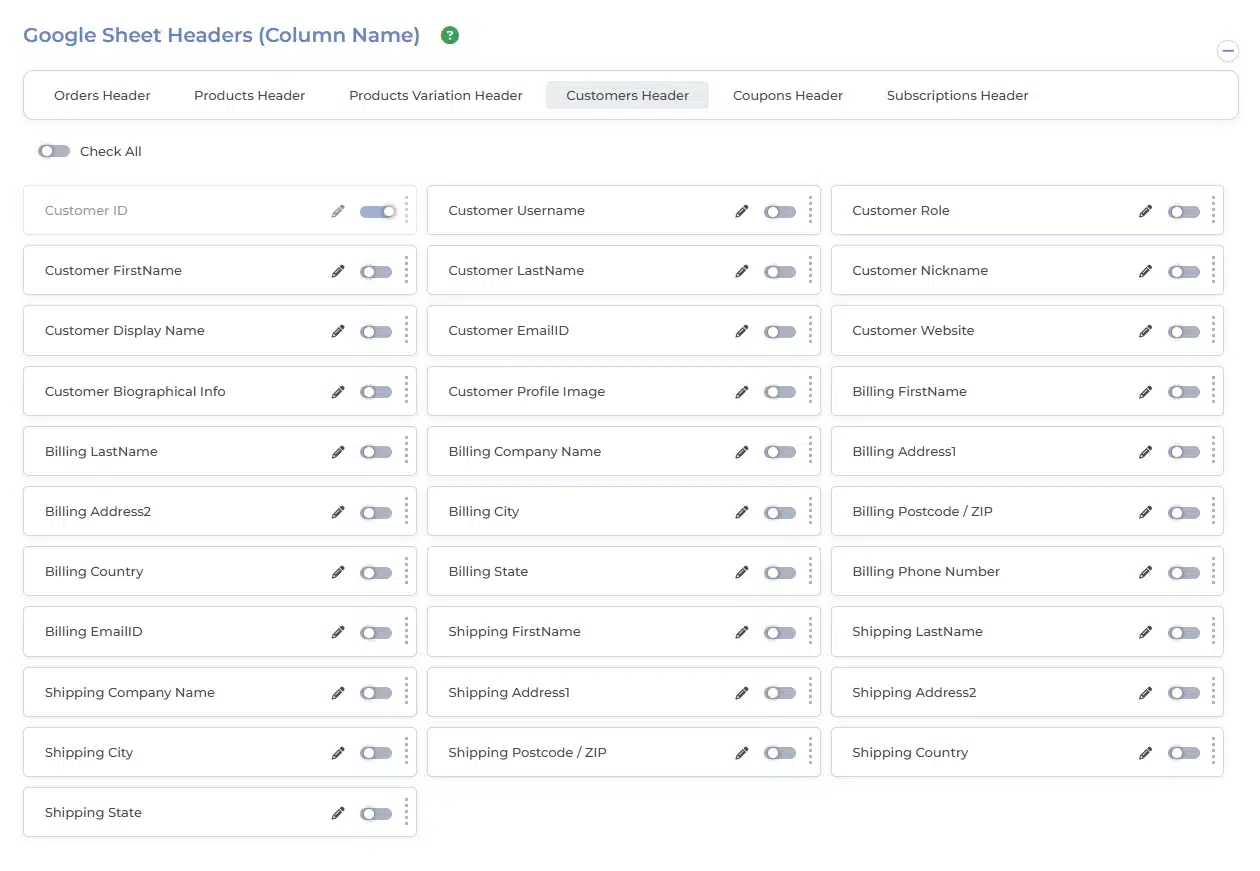The height and width of the screenshot is (871, 1260).
Task: Enable the Billing EmailID switch
Action: pyautogui.click(x=376, y=633)
